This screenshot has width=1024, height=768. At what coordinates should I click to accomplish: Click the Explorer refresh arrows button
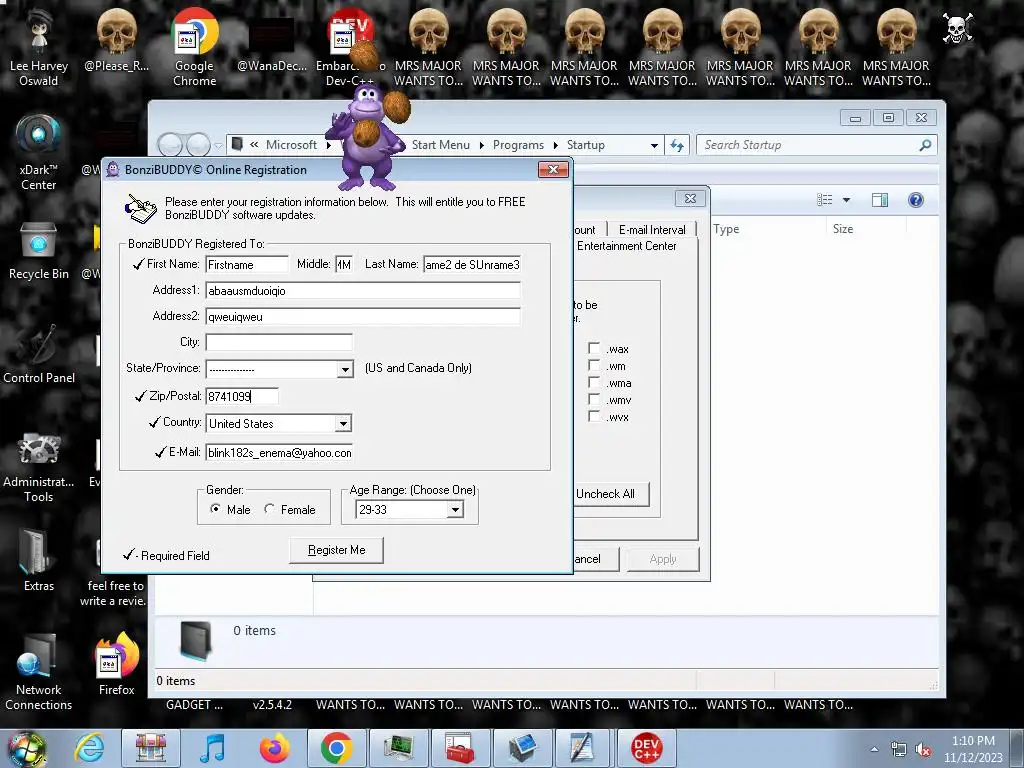click(677, 145)
